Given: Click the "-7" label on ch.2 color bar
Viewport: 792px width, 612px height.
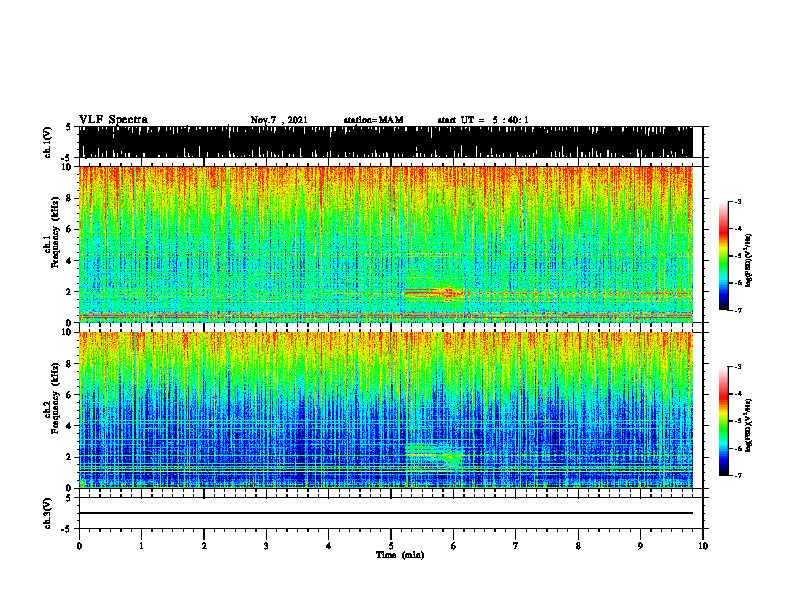Looking at the screenshot, I should point(738,475).
